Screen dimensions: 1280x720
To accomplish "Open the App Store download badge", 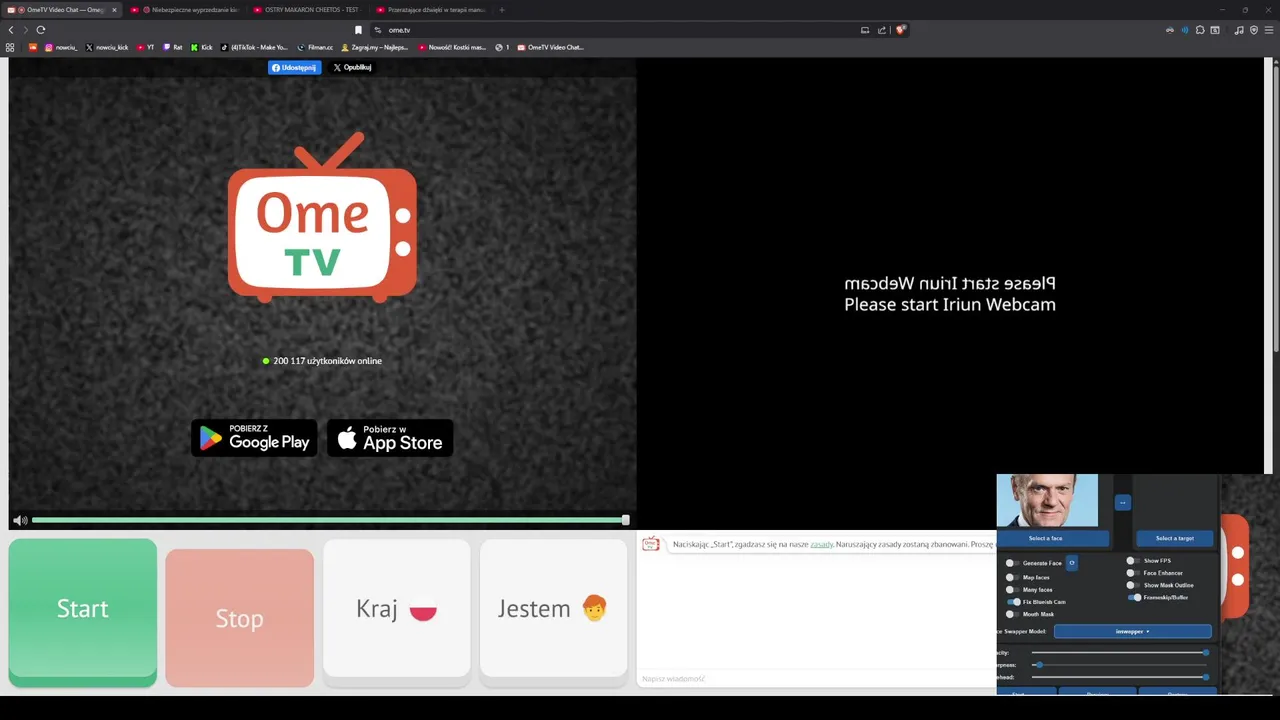I will [x=390, y=438].
